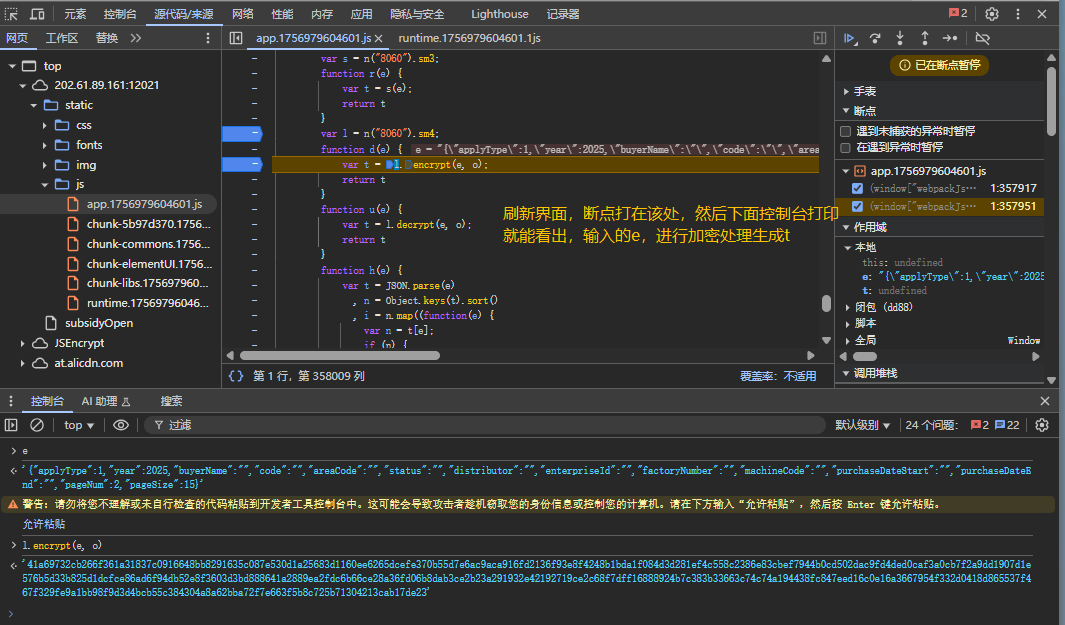The width and height of the screenshot is (1065, 625).
Task: Uncheck the breakpoint at line 1:357917
Action: click(x=857, y=188)
